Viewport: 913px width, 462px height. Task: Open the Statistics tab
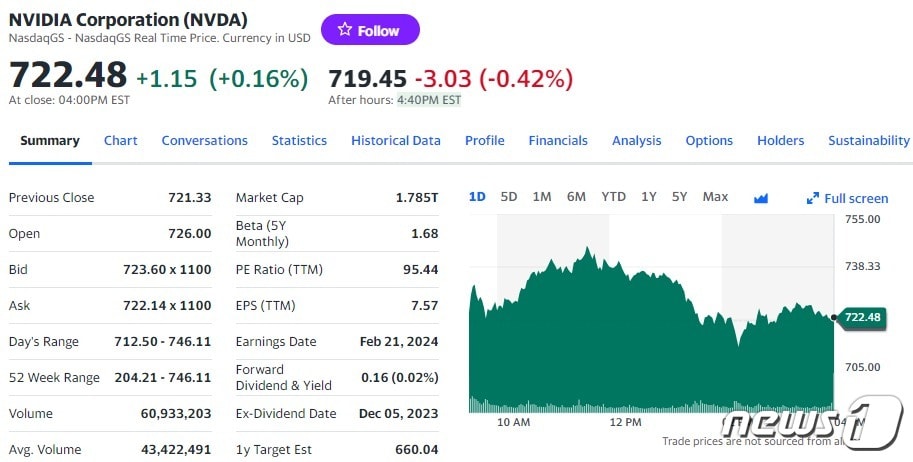[x=299, y=141]
